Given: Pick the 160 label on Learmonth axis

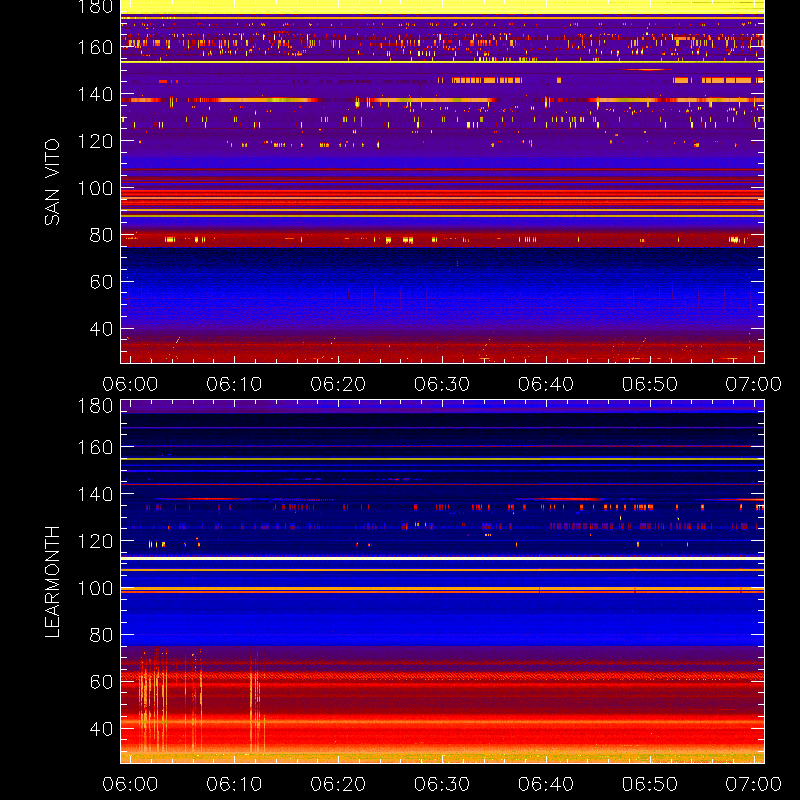Looking at the screenshot, I should tap(95, 447).
